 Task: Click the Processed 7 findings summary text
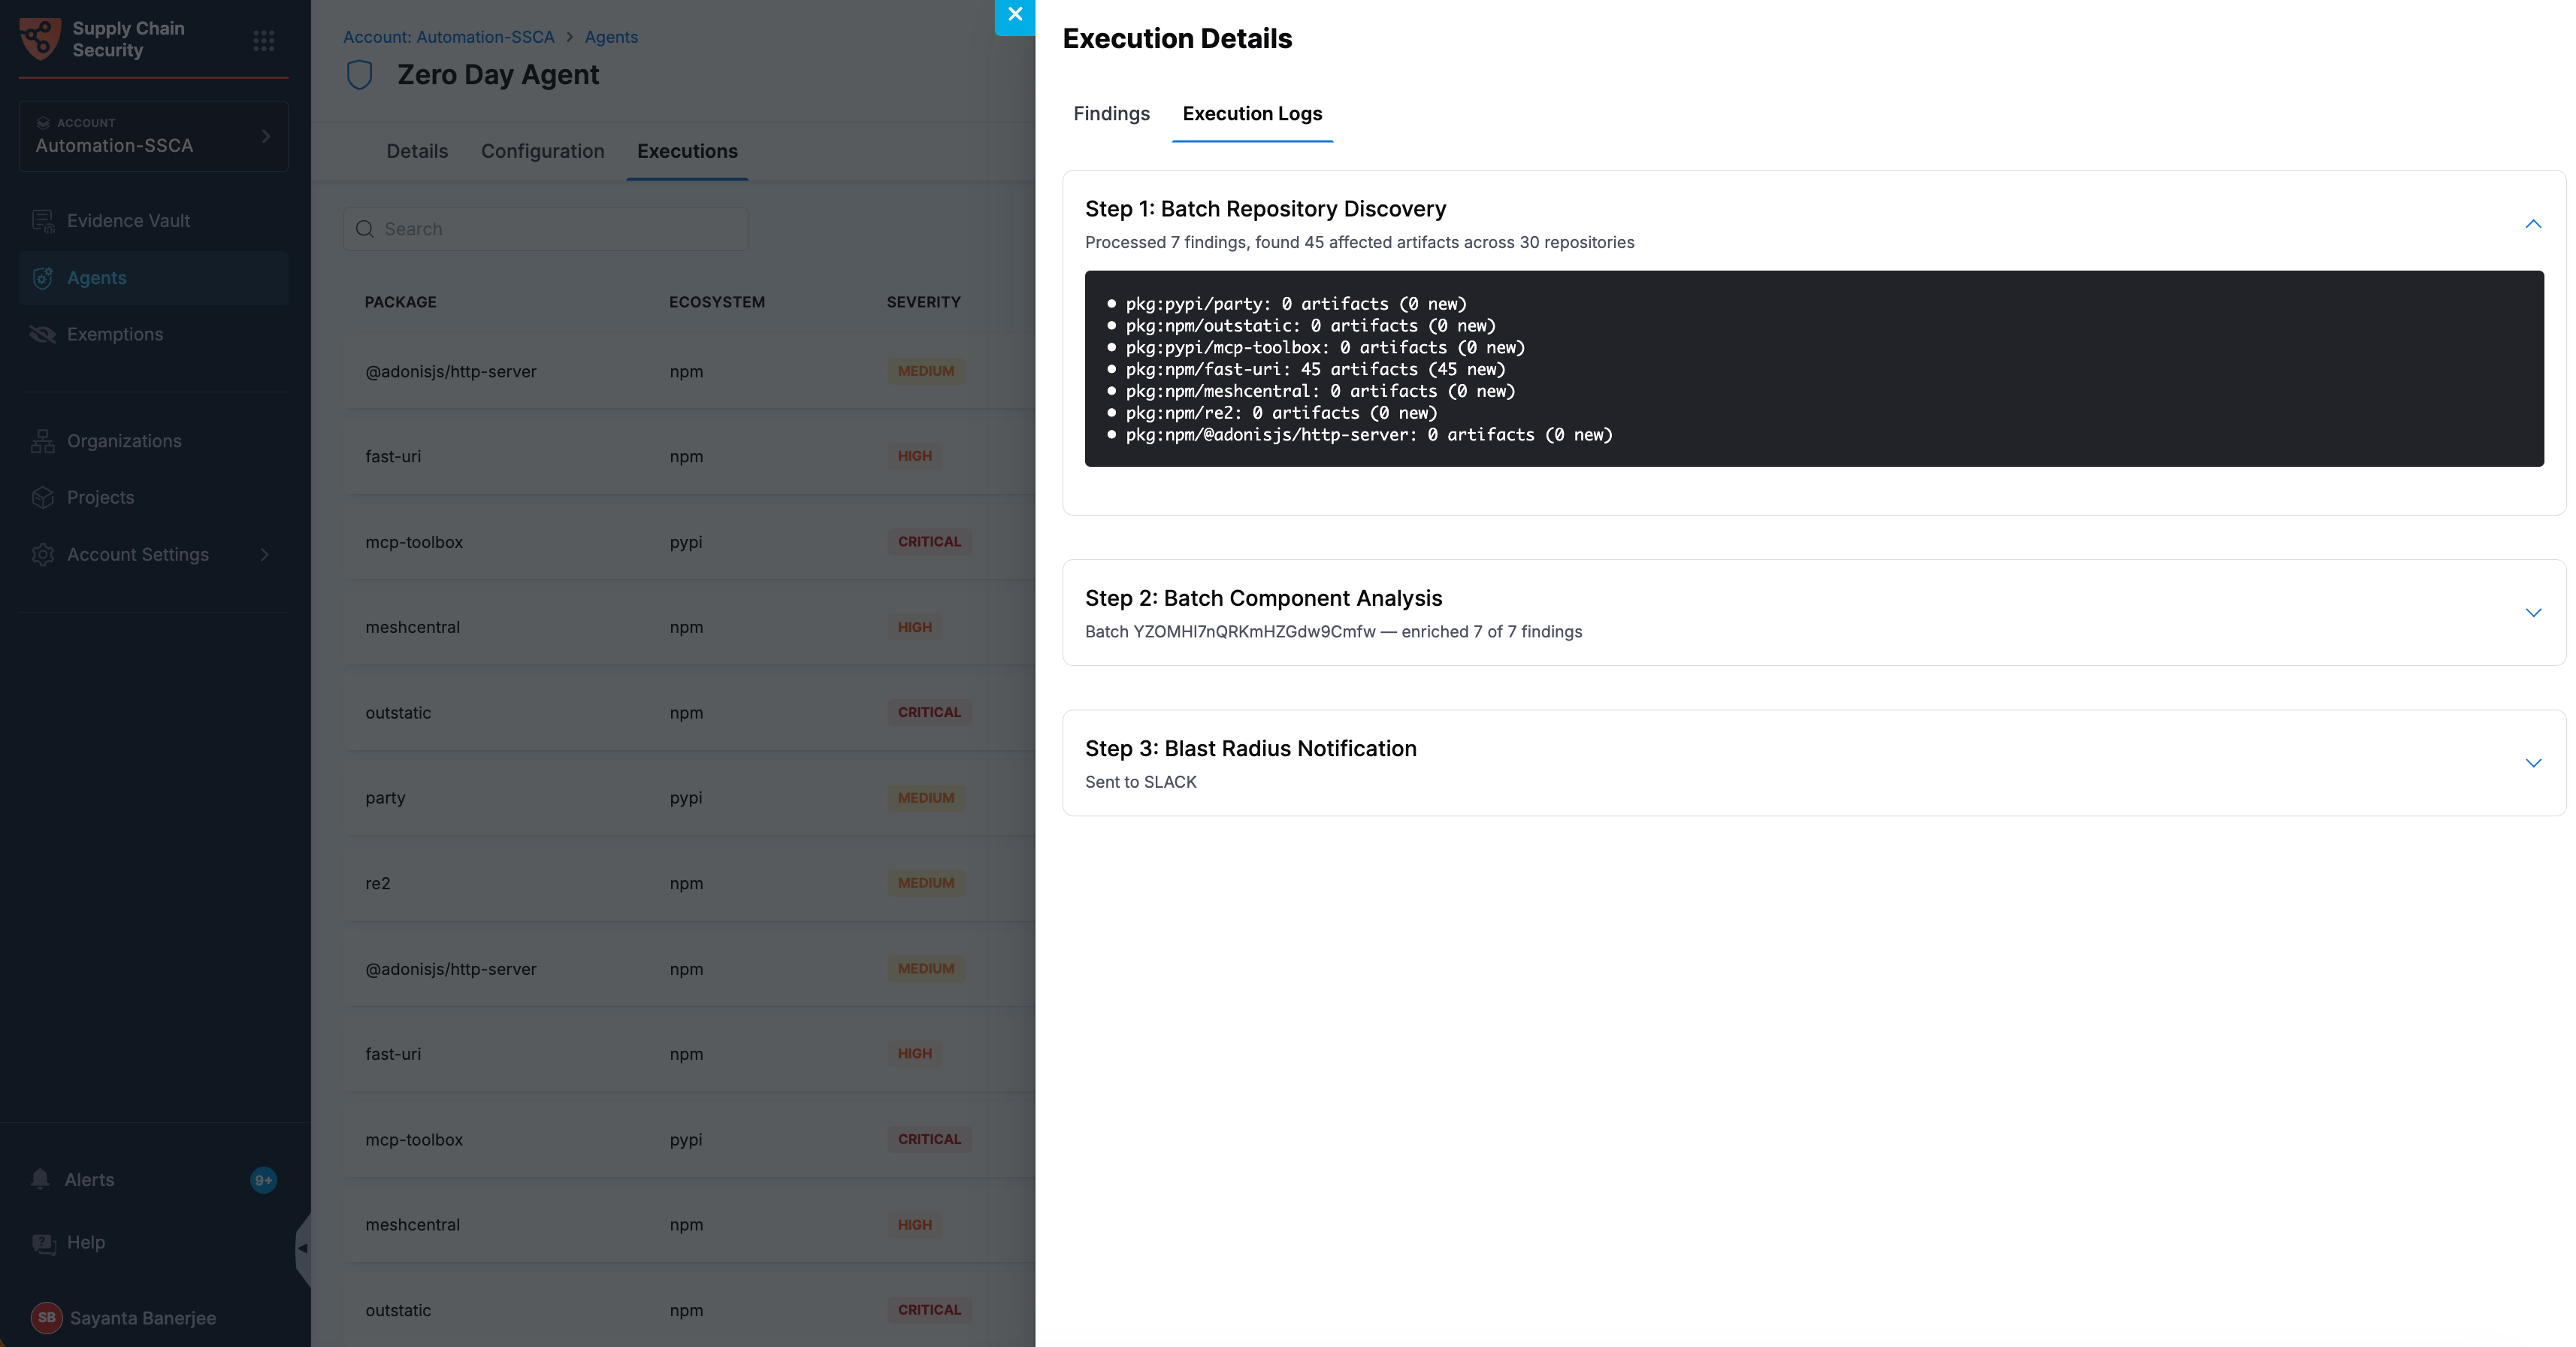pyautogui.click(x=1359, y=242)
